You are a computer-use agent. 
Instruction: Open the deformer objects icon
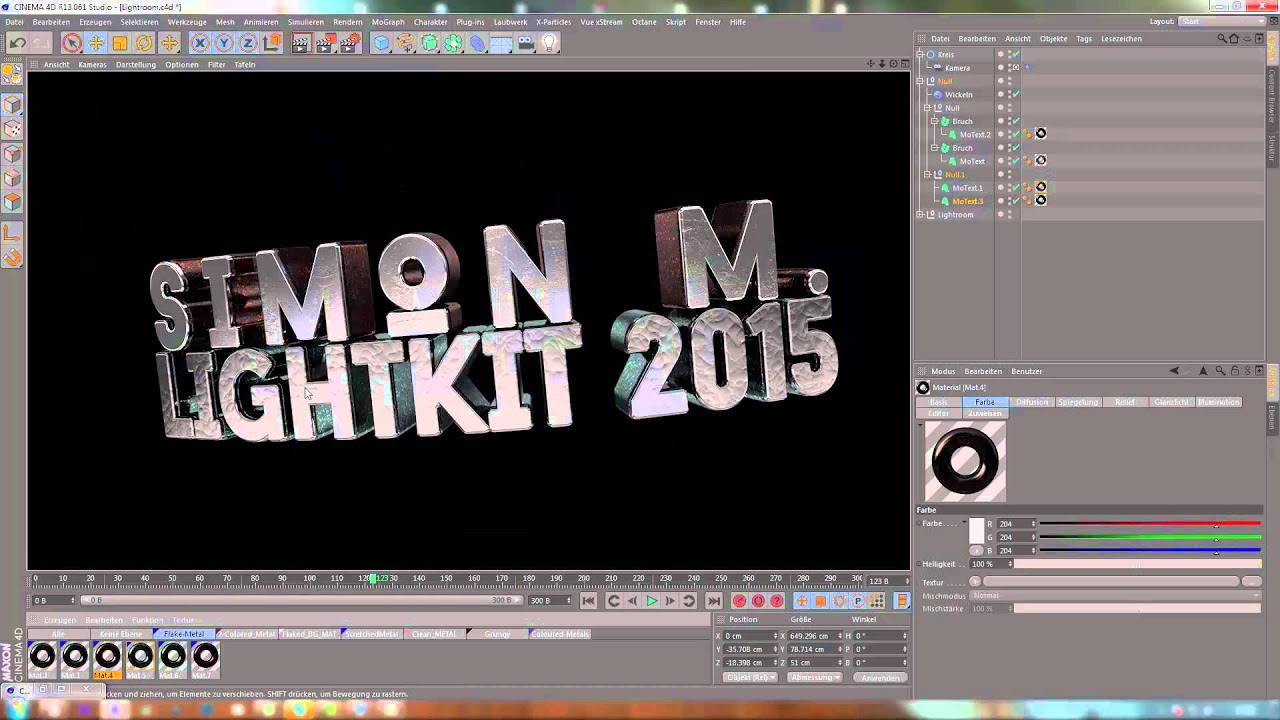coord(478,43)
